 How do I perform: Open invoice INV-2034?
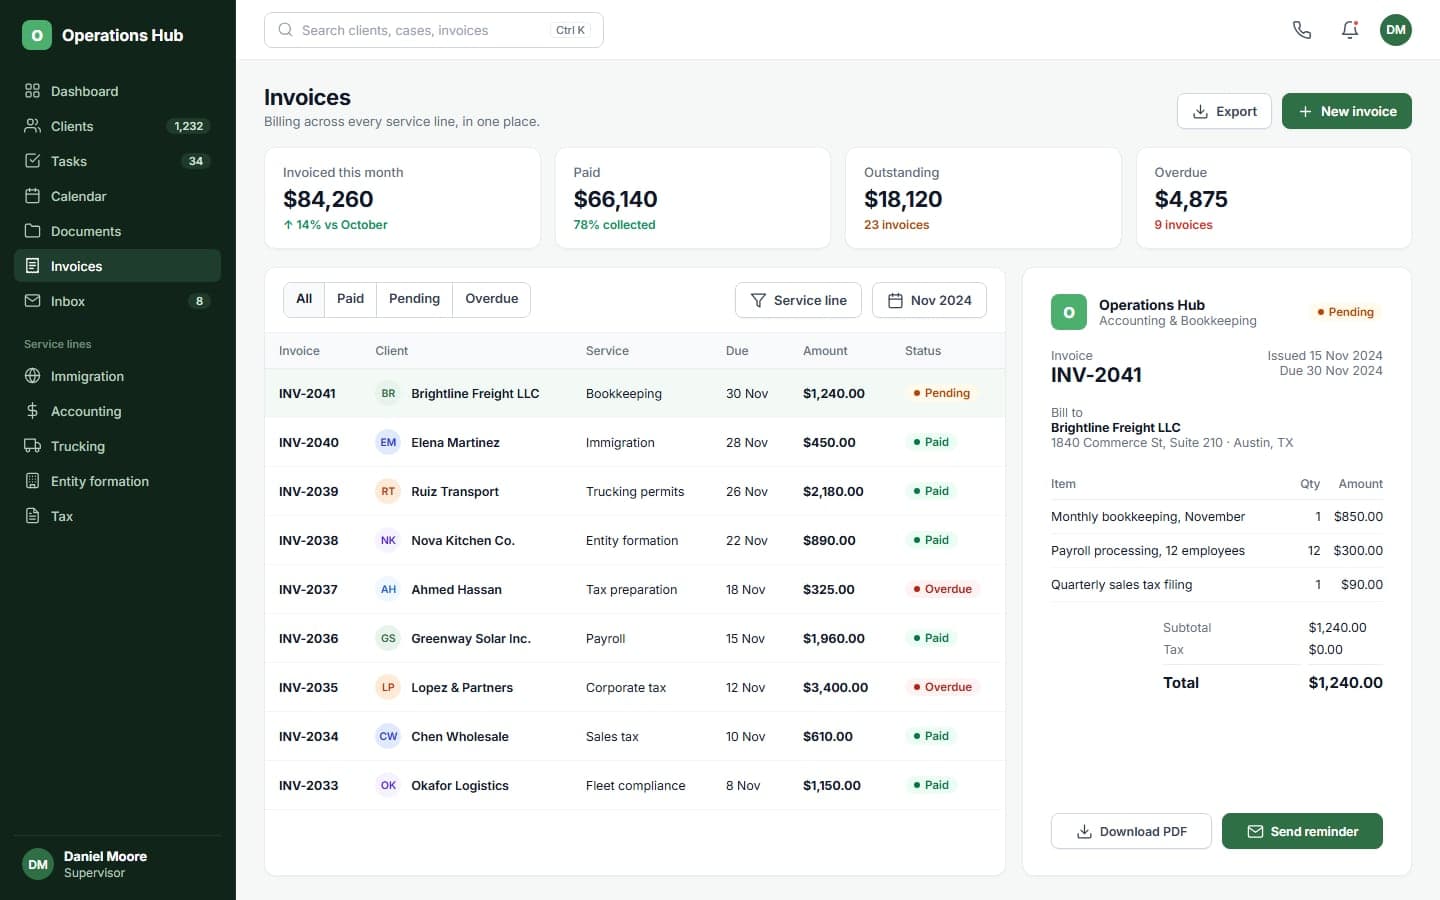click(x=308, y=736)
